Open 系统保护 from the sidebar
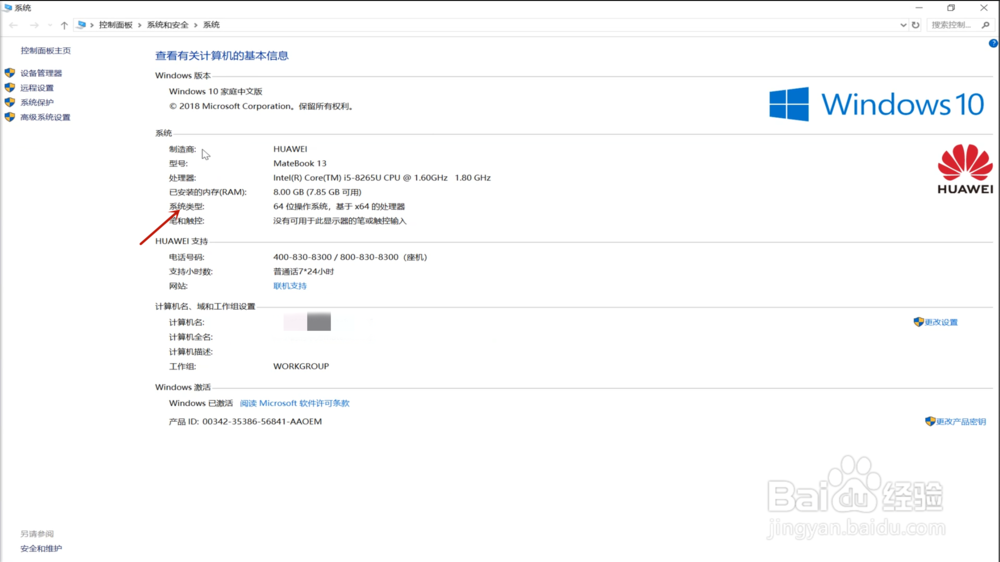Screen dimensions: 1000x562 click(37, 103)
